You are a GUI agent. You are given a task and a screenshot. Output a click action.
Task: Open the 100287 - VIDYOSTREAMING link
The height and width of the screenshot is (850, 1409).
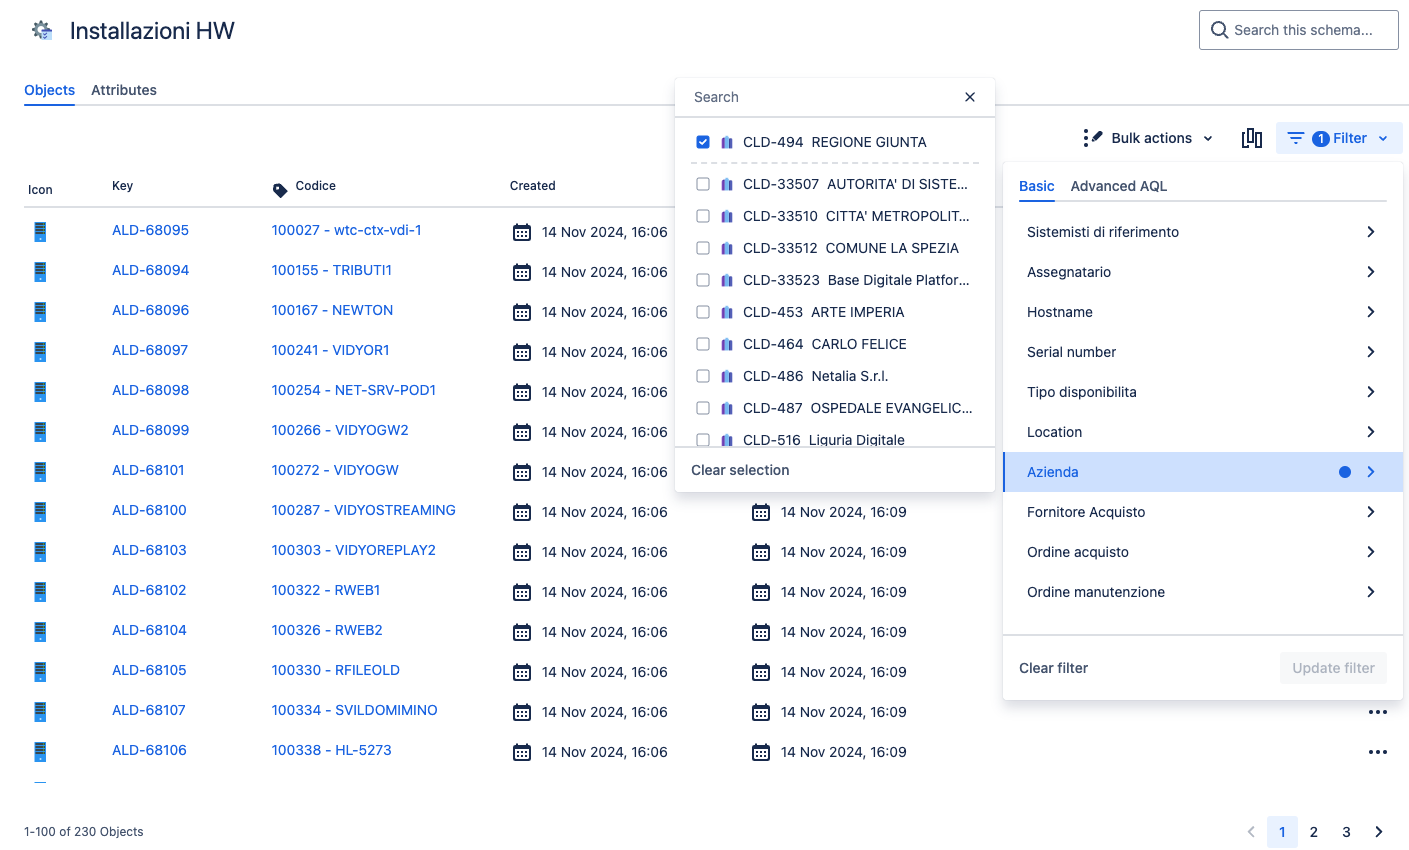(364, 510)
